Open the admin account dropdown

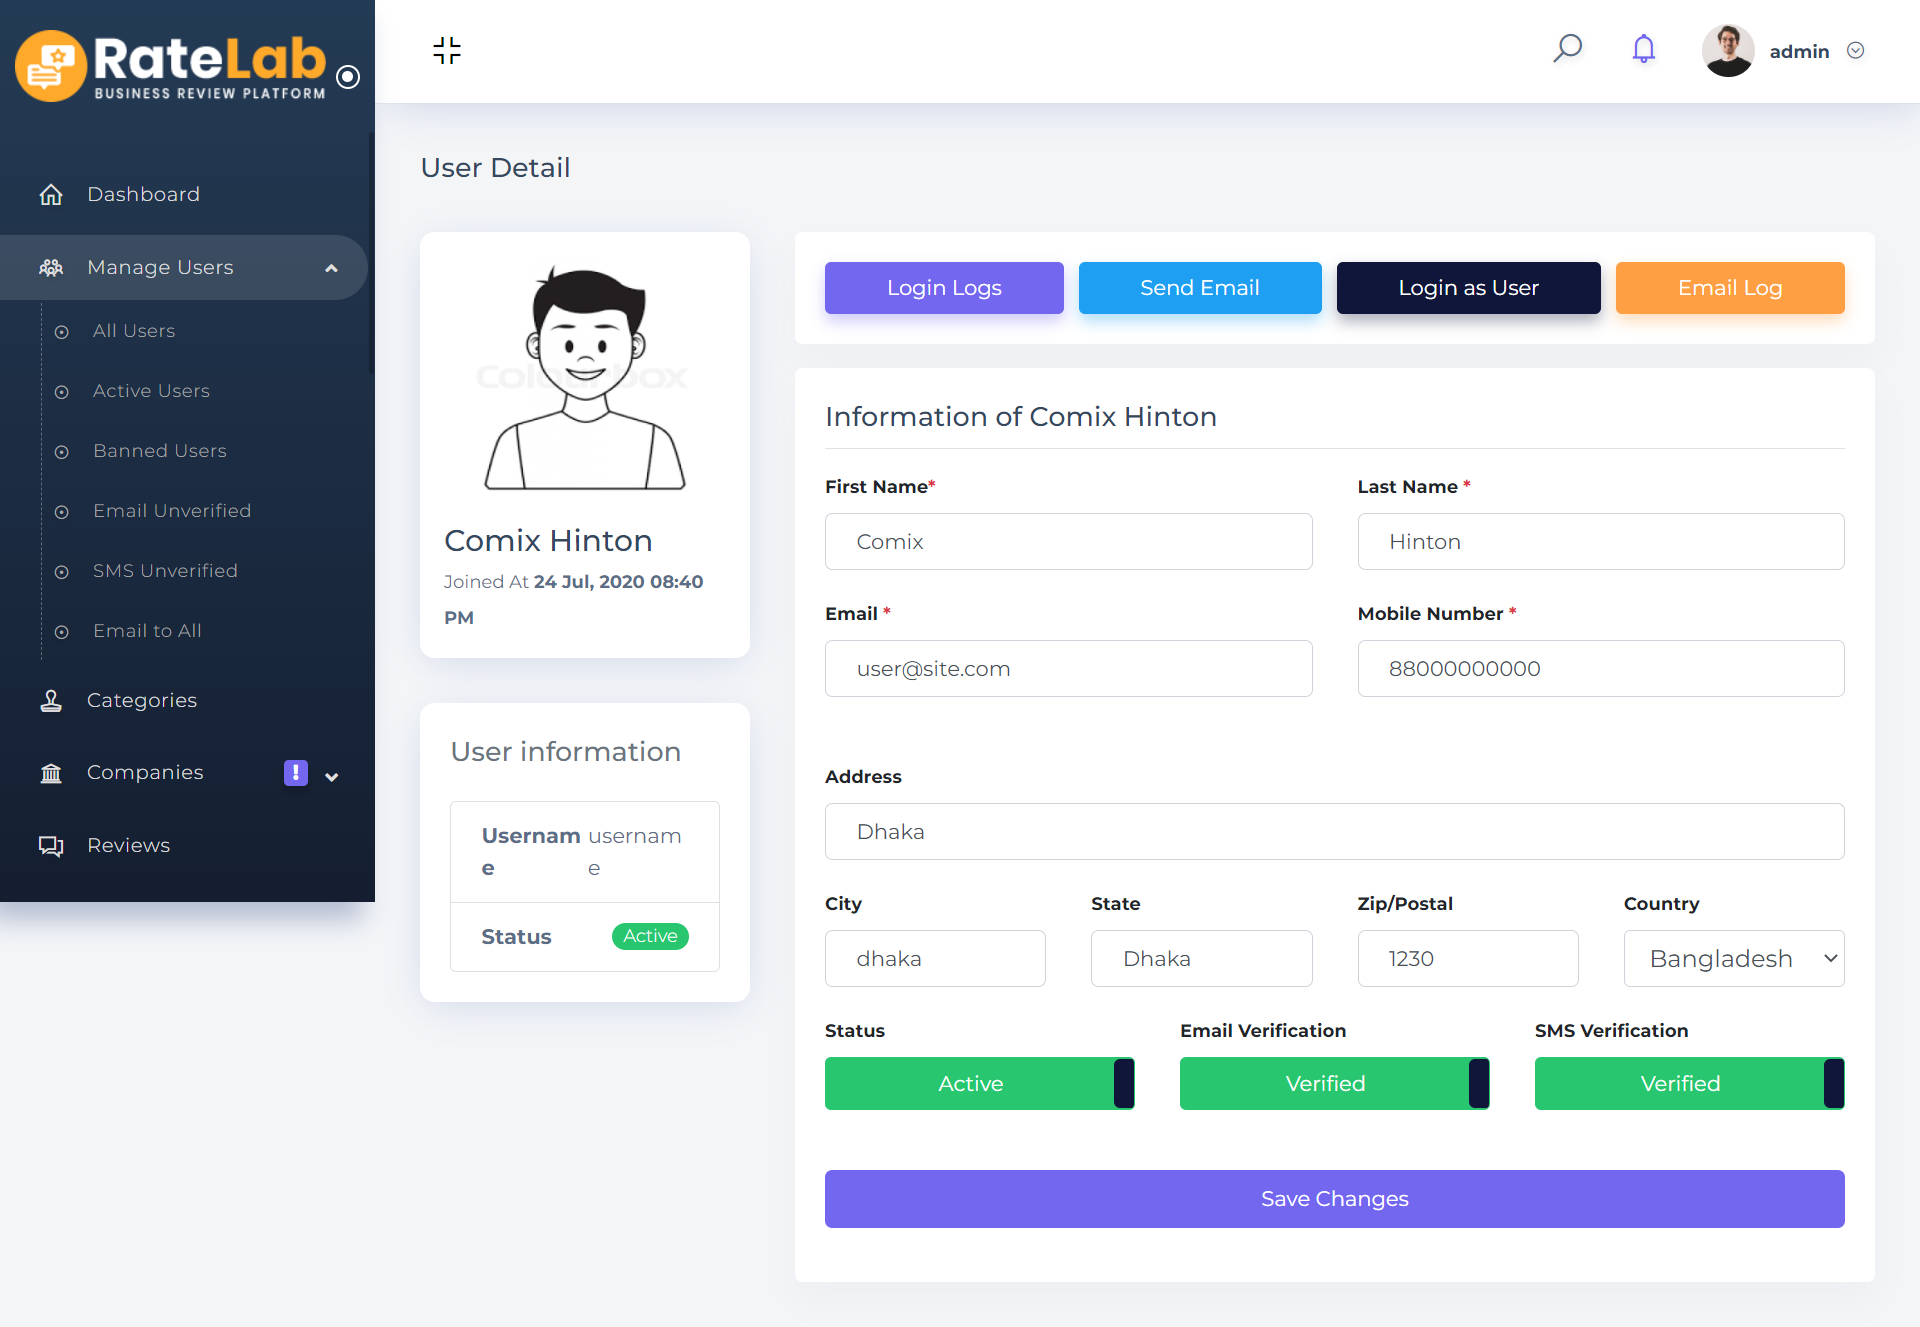1855,51
